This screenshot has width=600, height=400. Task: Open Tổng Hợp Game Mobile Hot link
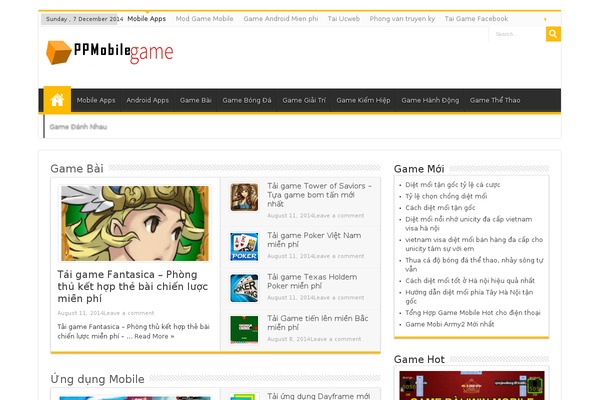pyautogui.click(x=473, y=313)
